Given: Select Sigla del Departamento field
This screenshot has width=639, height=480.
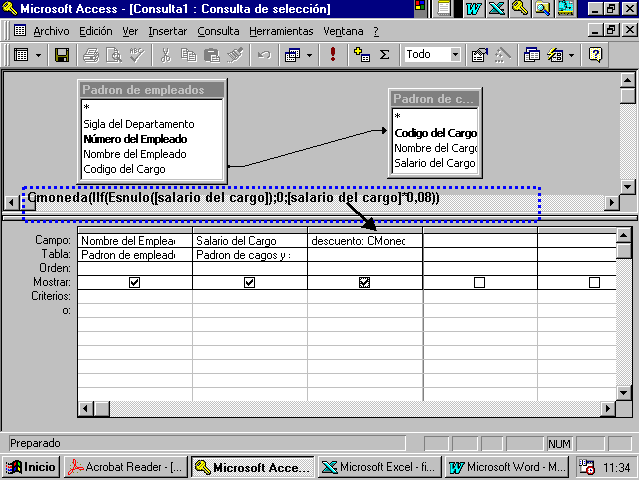Looking at the screenshot, I should point(139,124).
